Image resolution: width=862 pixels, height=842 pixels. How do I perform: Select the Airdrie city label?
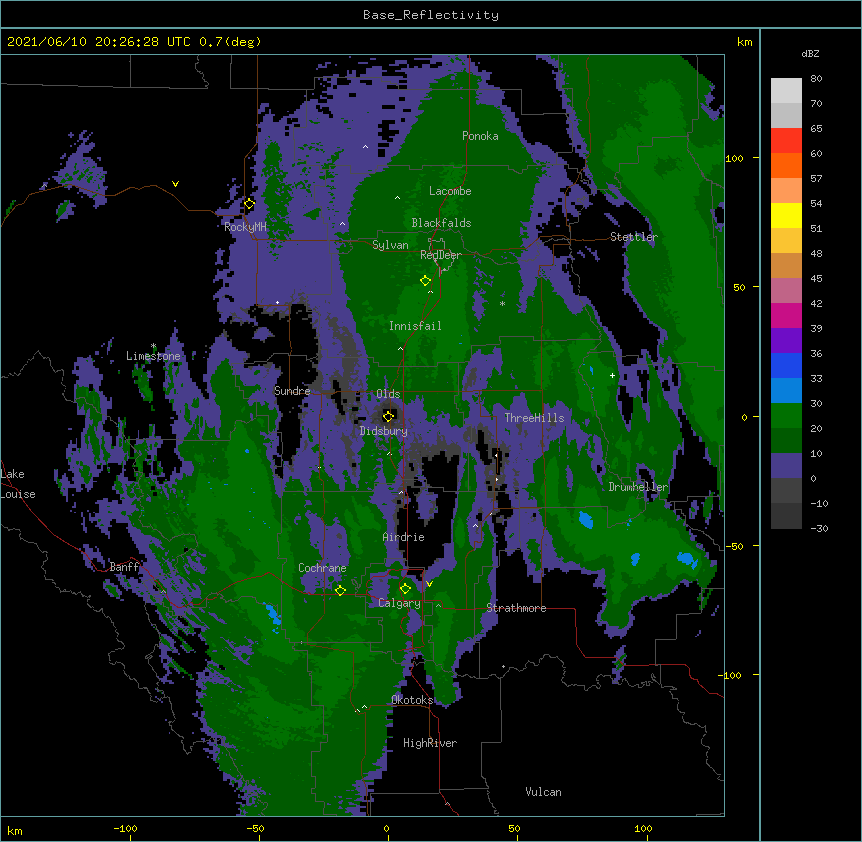(404, 537)
